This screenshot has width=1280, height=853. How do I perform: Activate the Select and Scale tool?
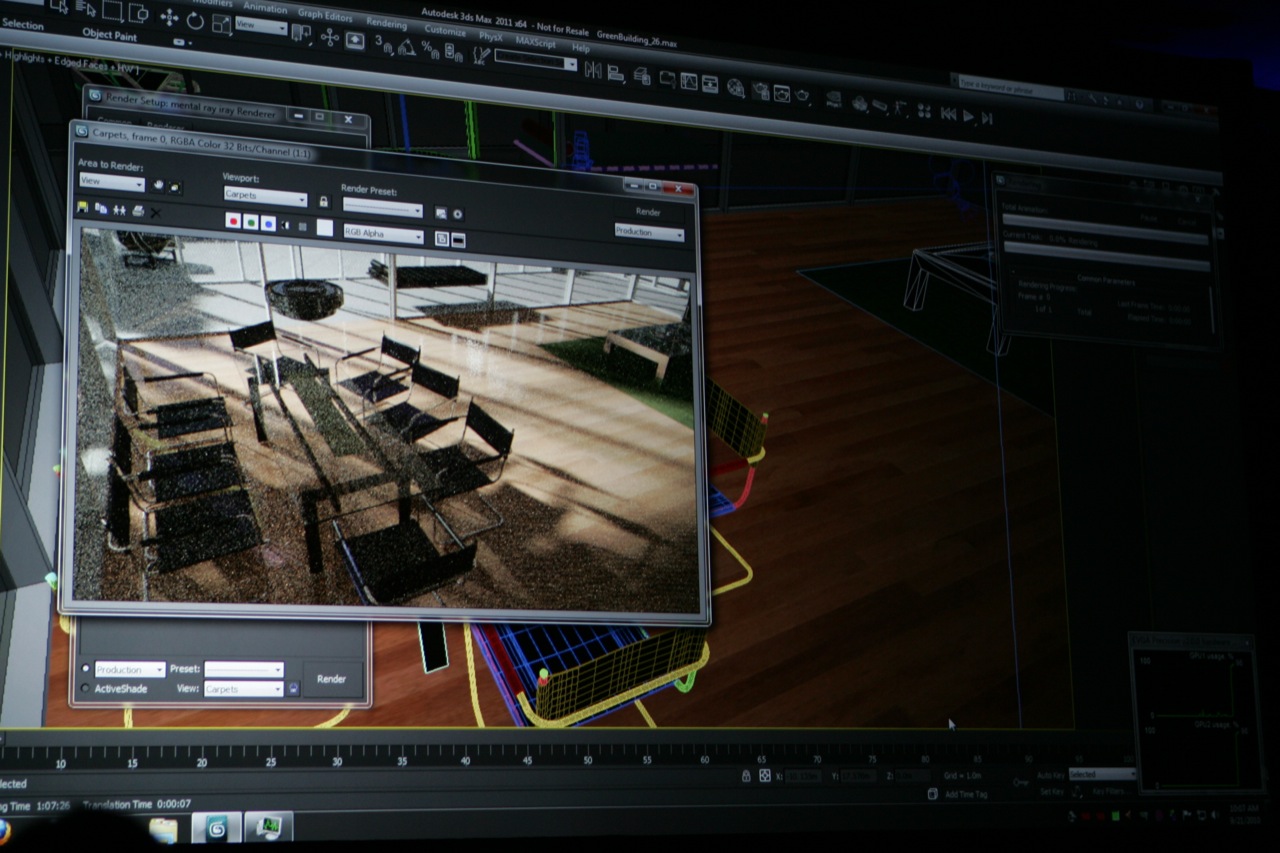tap(221, 24)
